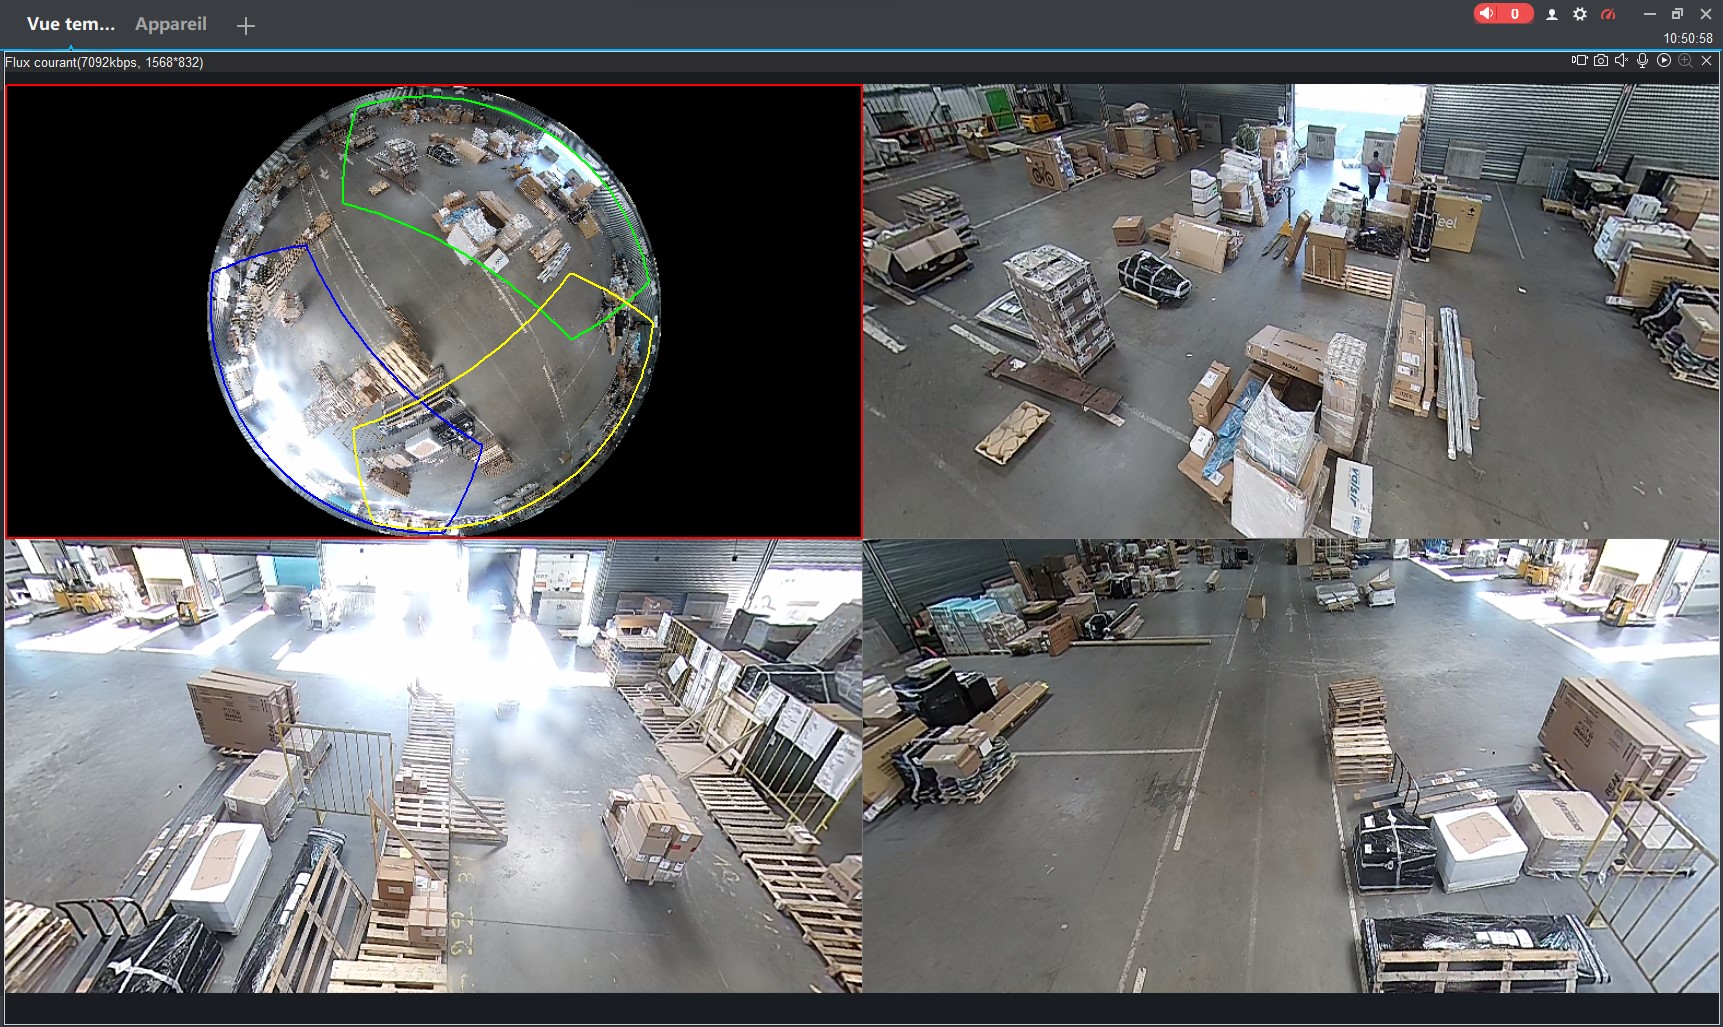Open the red alarm counter indicator
1723x1027 pixels.
pos(1502,14)
